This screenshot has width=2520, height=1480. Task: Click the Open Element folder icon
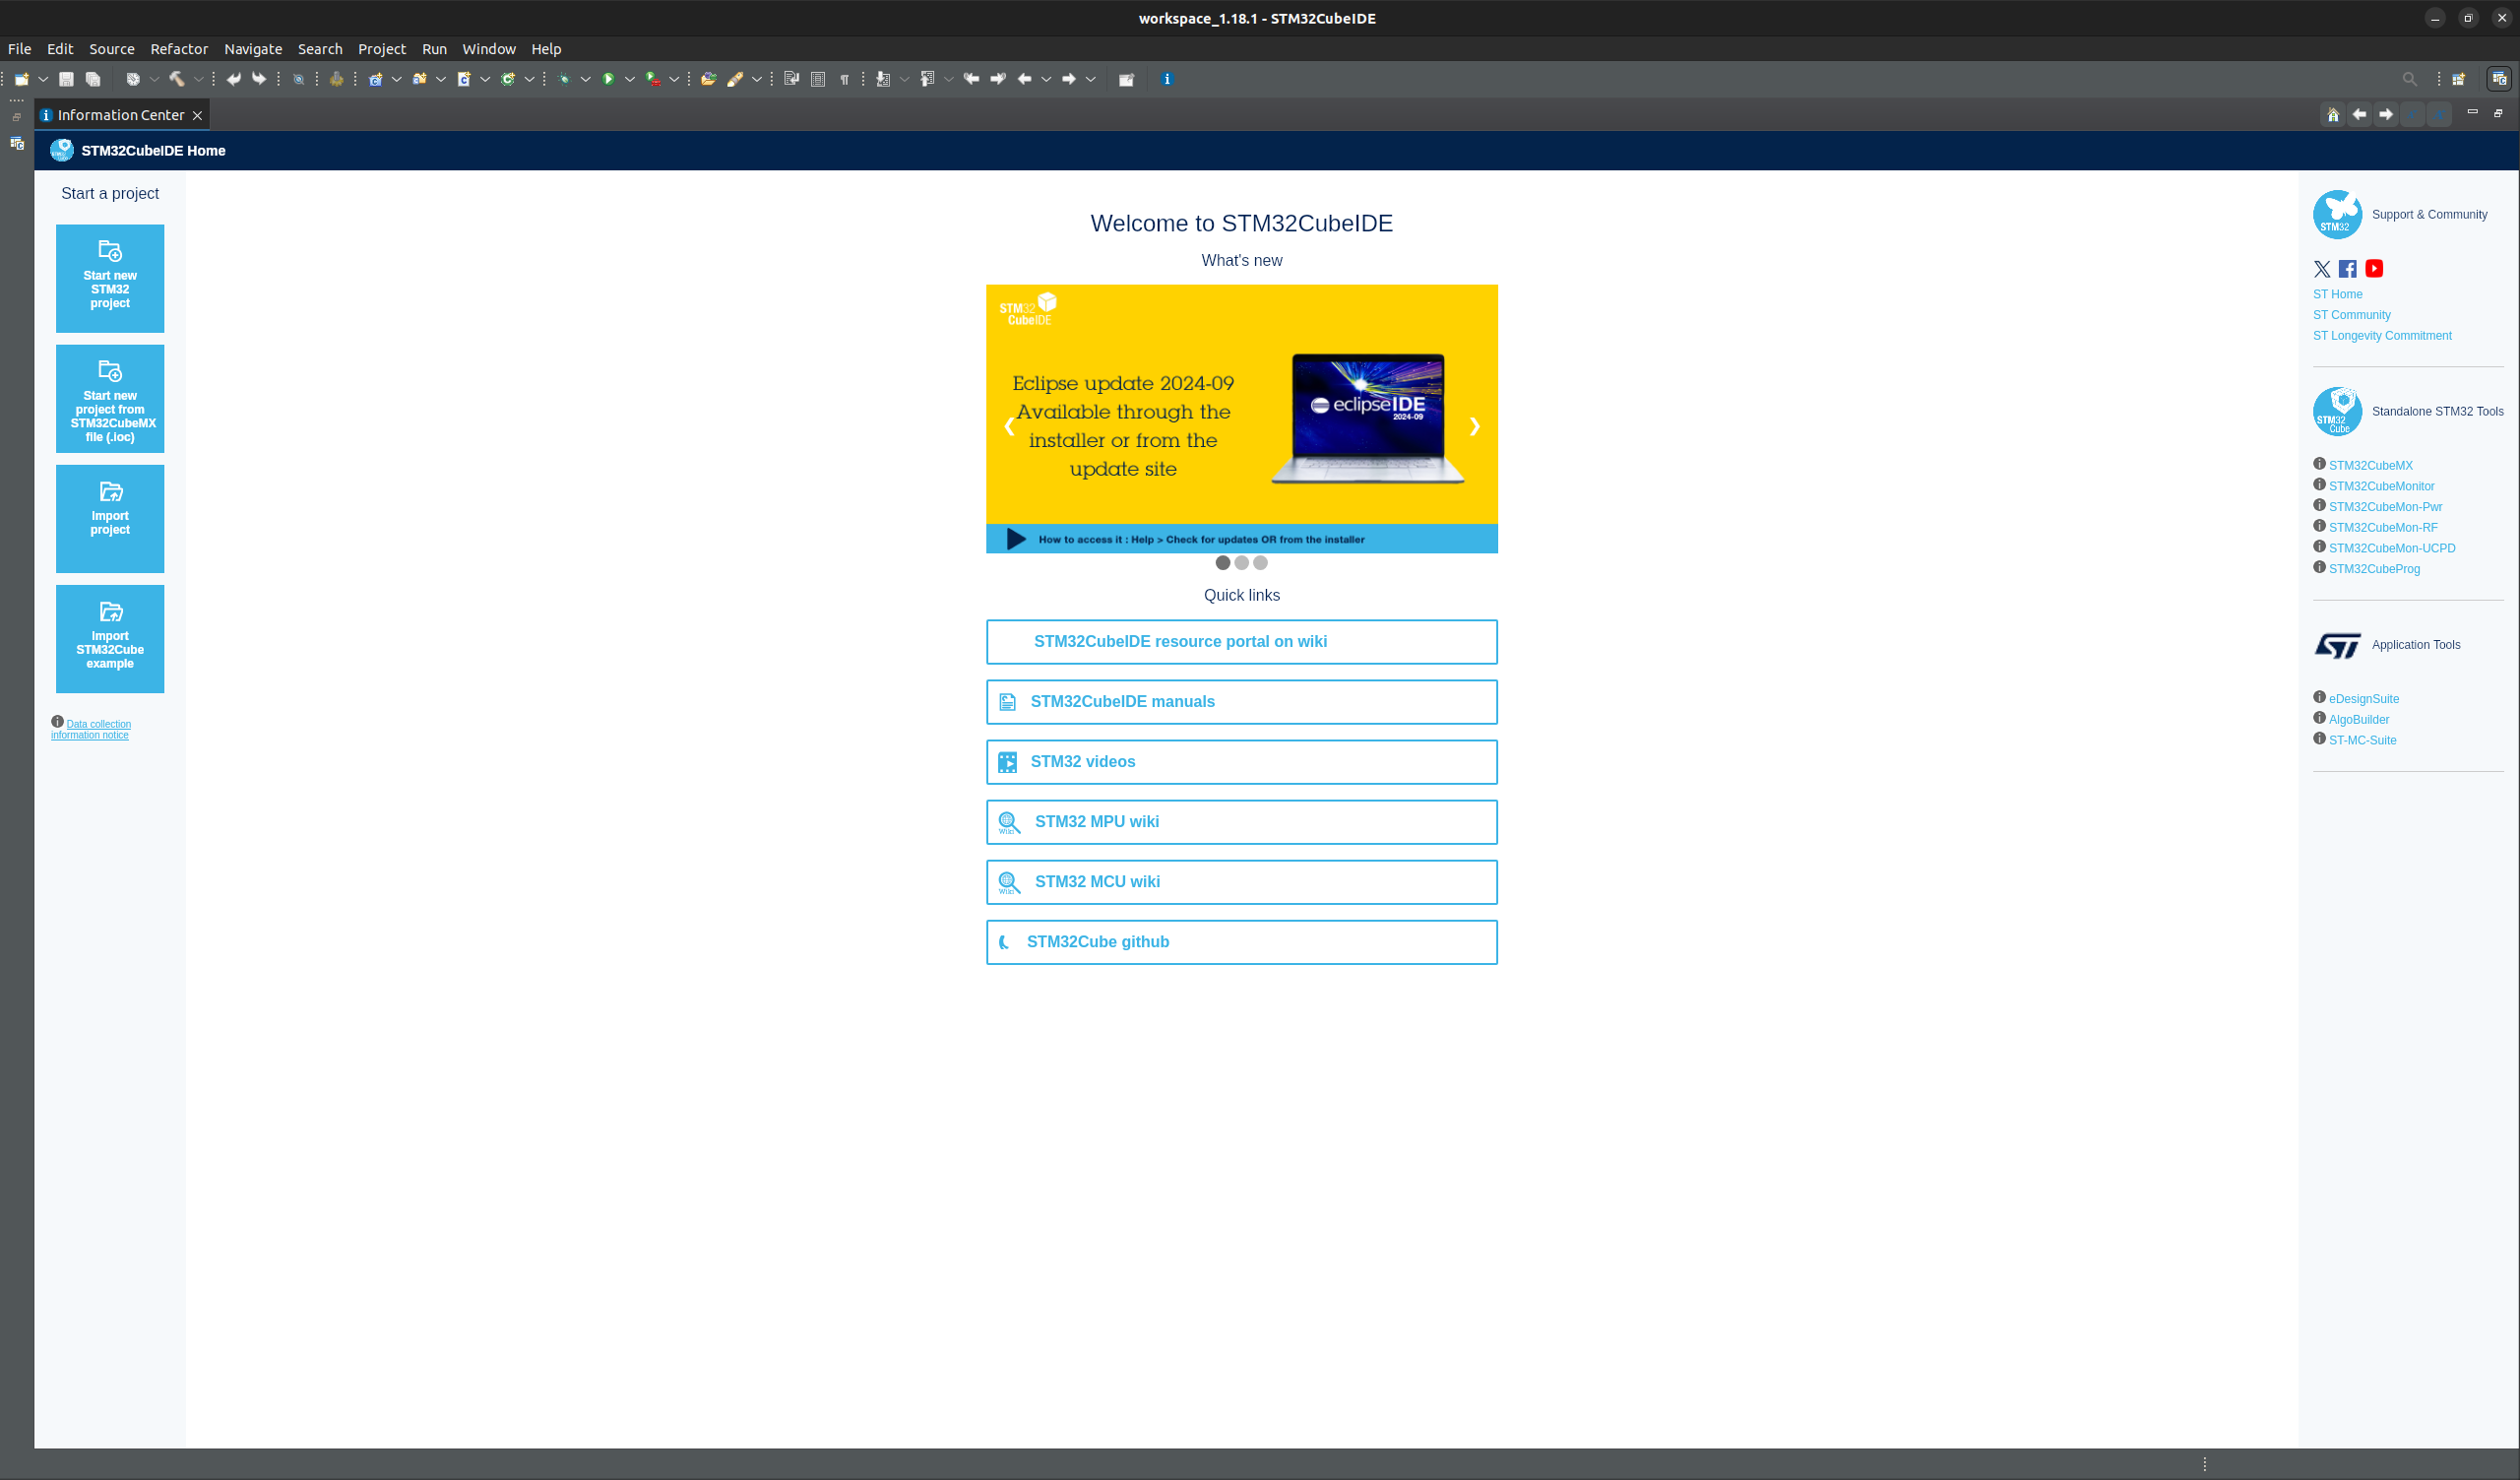click(x=708, y=79)
